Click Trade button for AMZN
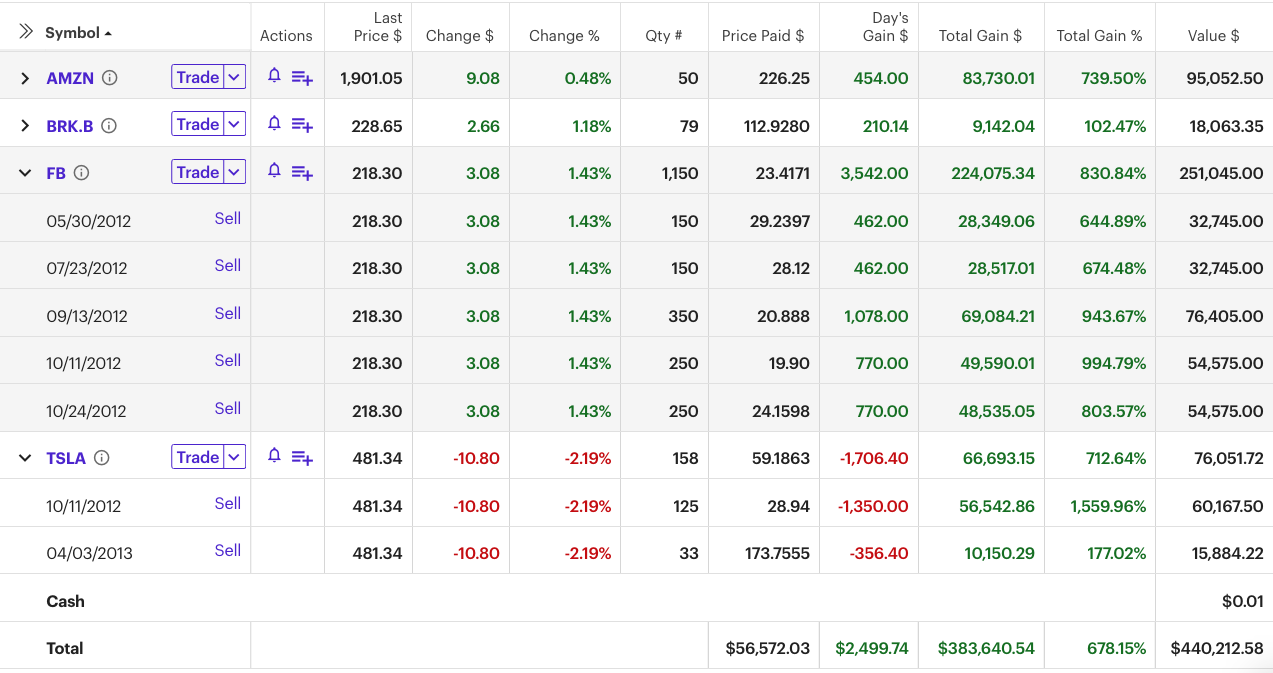The image size is (1273, 673). coord(198,77)
